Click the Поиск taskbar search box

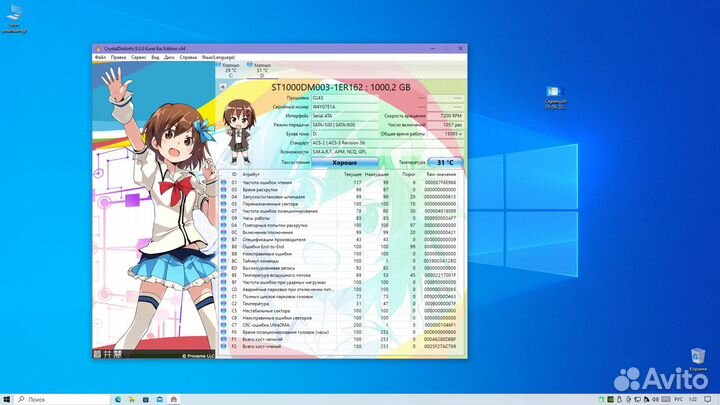pos(62,399)
